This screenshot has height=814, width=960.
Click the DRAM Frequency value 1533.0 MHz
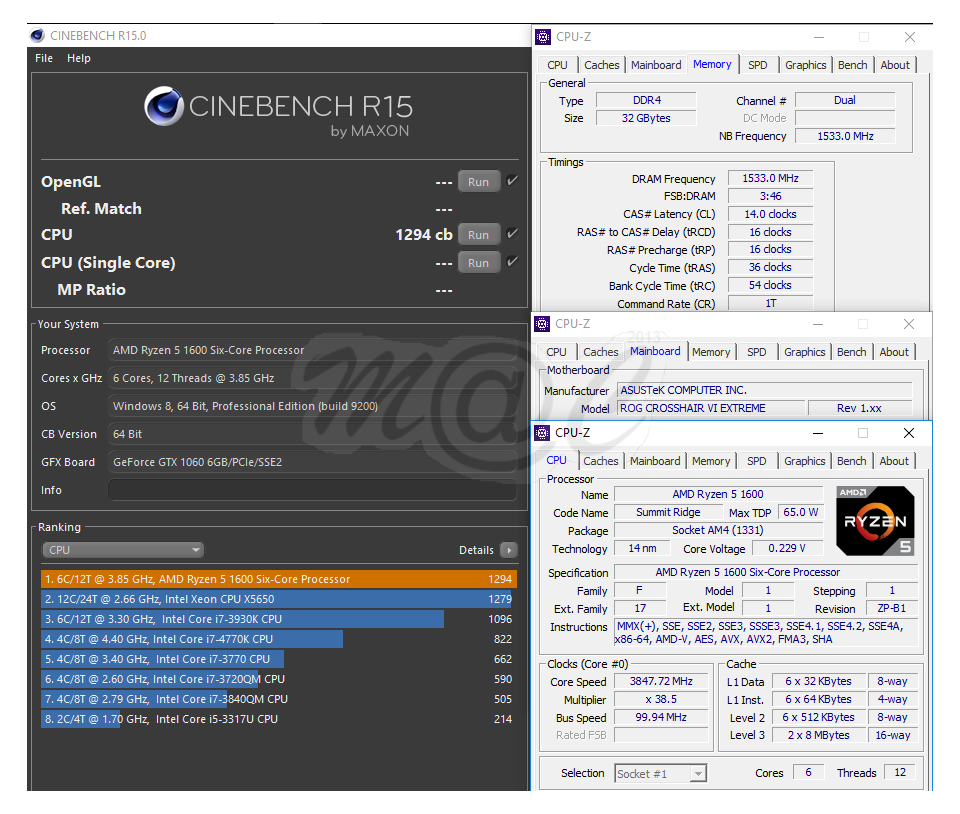tap(770, 178)
